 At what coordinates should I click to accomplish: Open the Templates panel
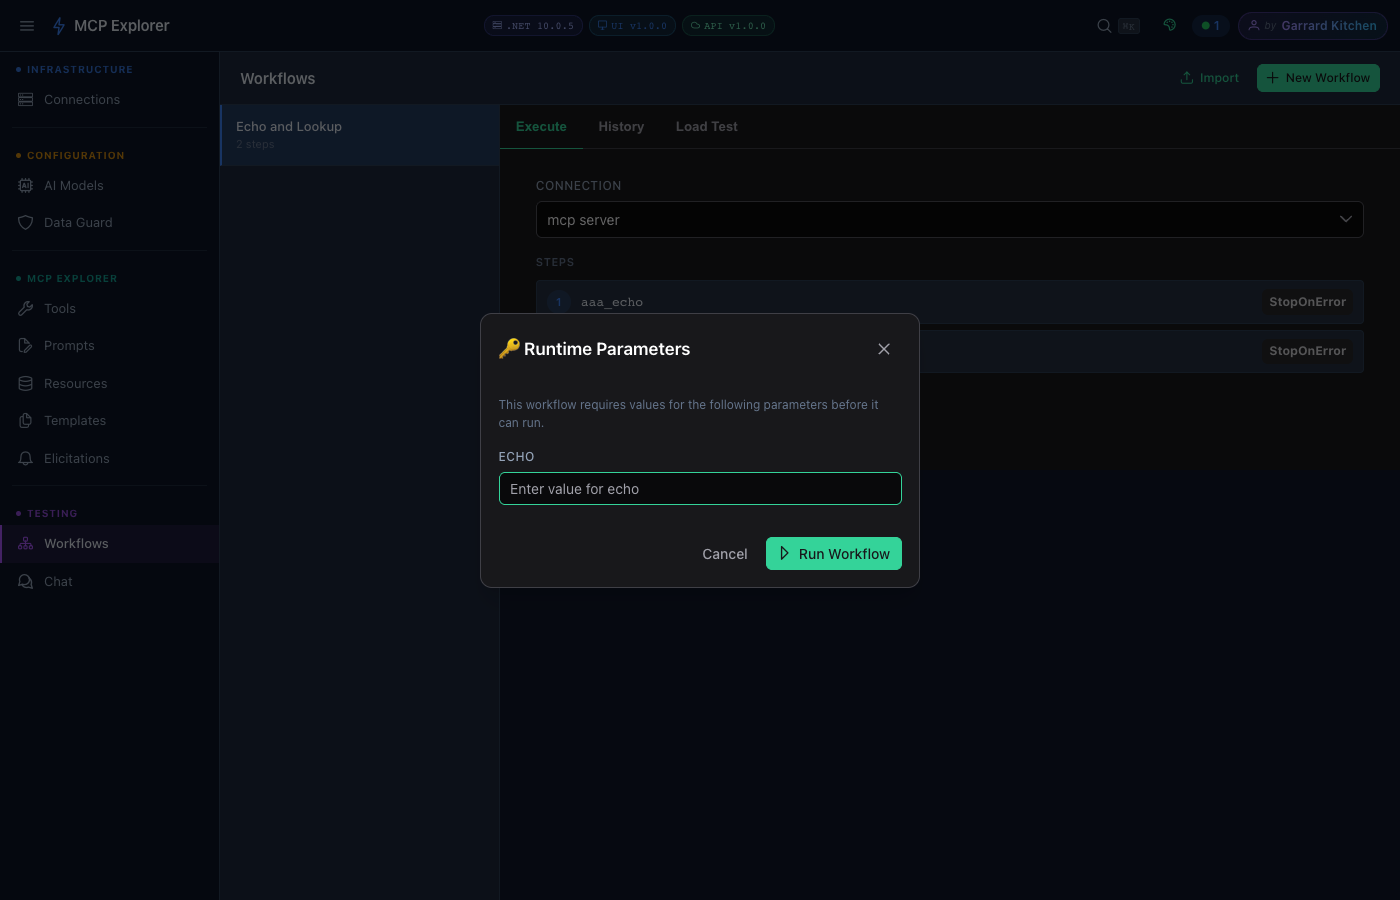coord(26,420)
